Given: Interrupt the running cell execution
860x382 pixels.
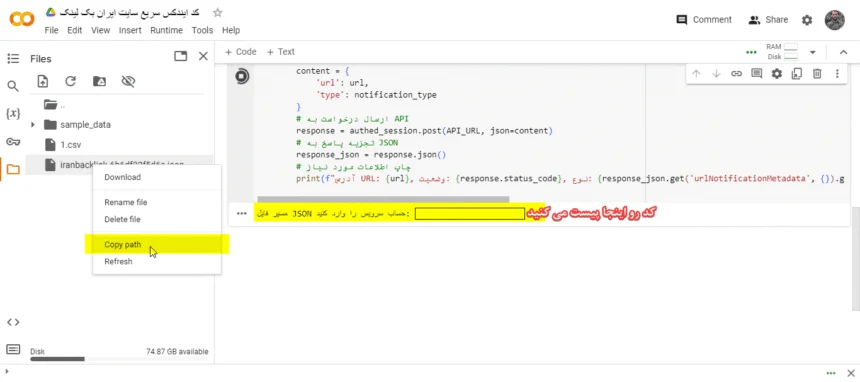Looking at the screenshot, I should [x=242, y=76].
